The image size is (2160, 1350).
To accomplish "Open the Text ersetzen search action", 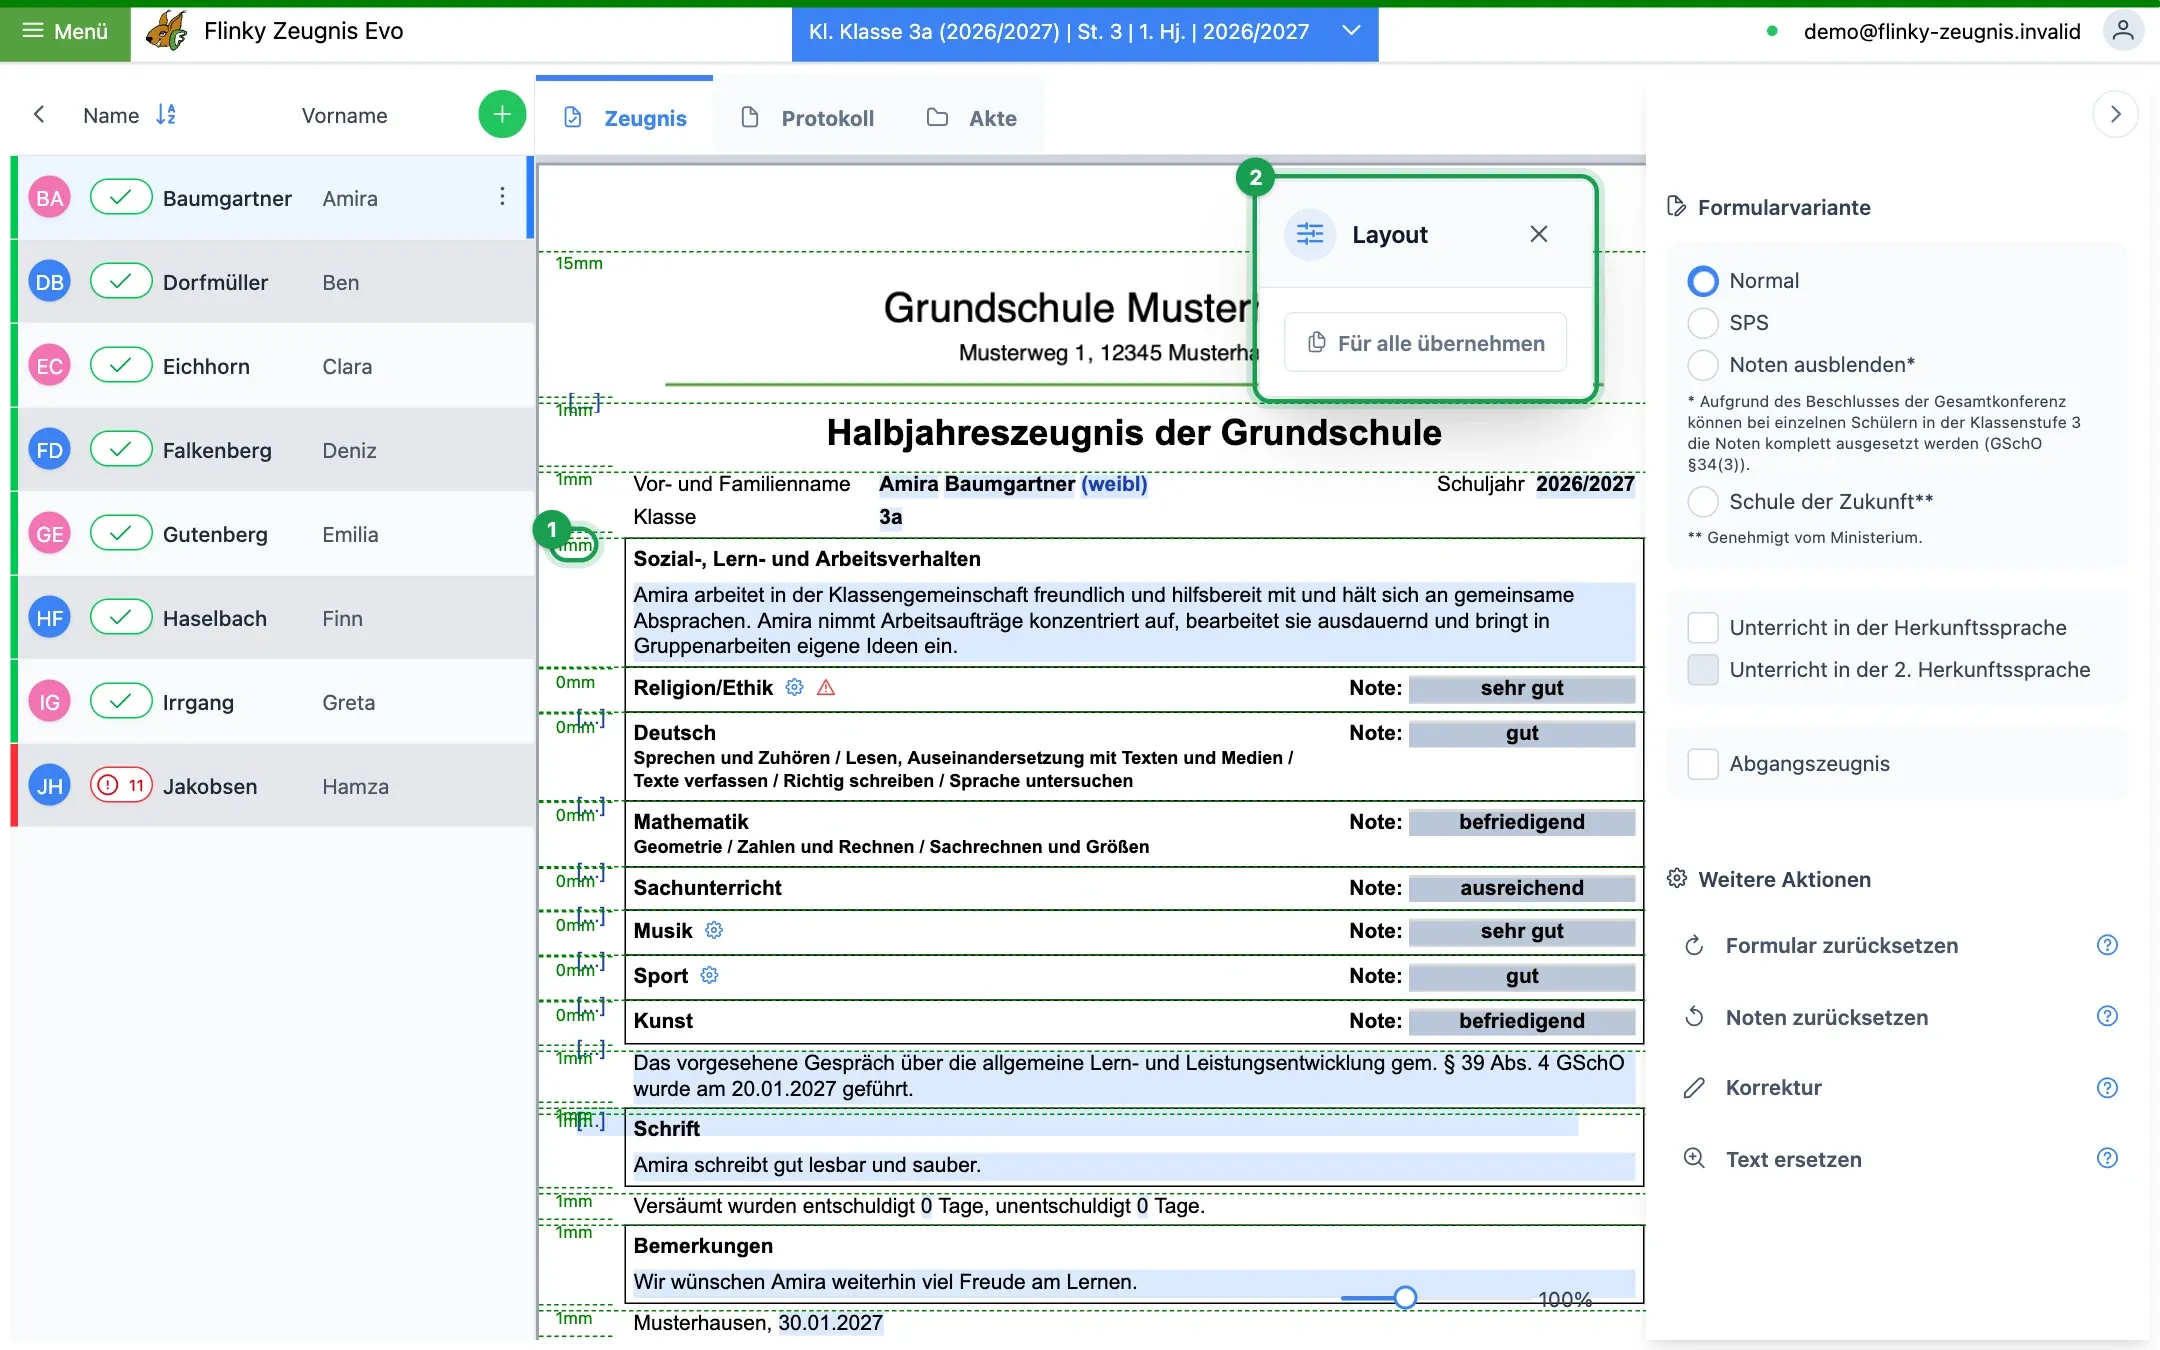I will point(1794,1160).
